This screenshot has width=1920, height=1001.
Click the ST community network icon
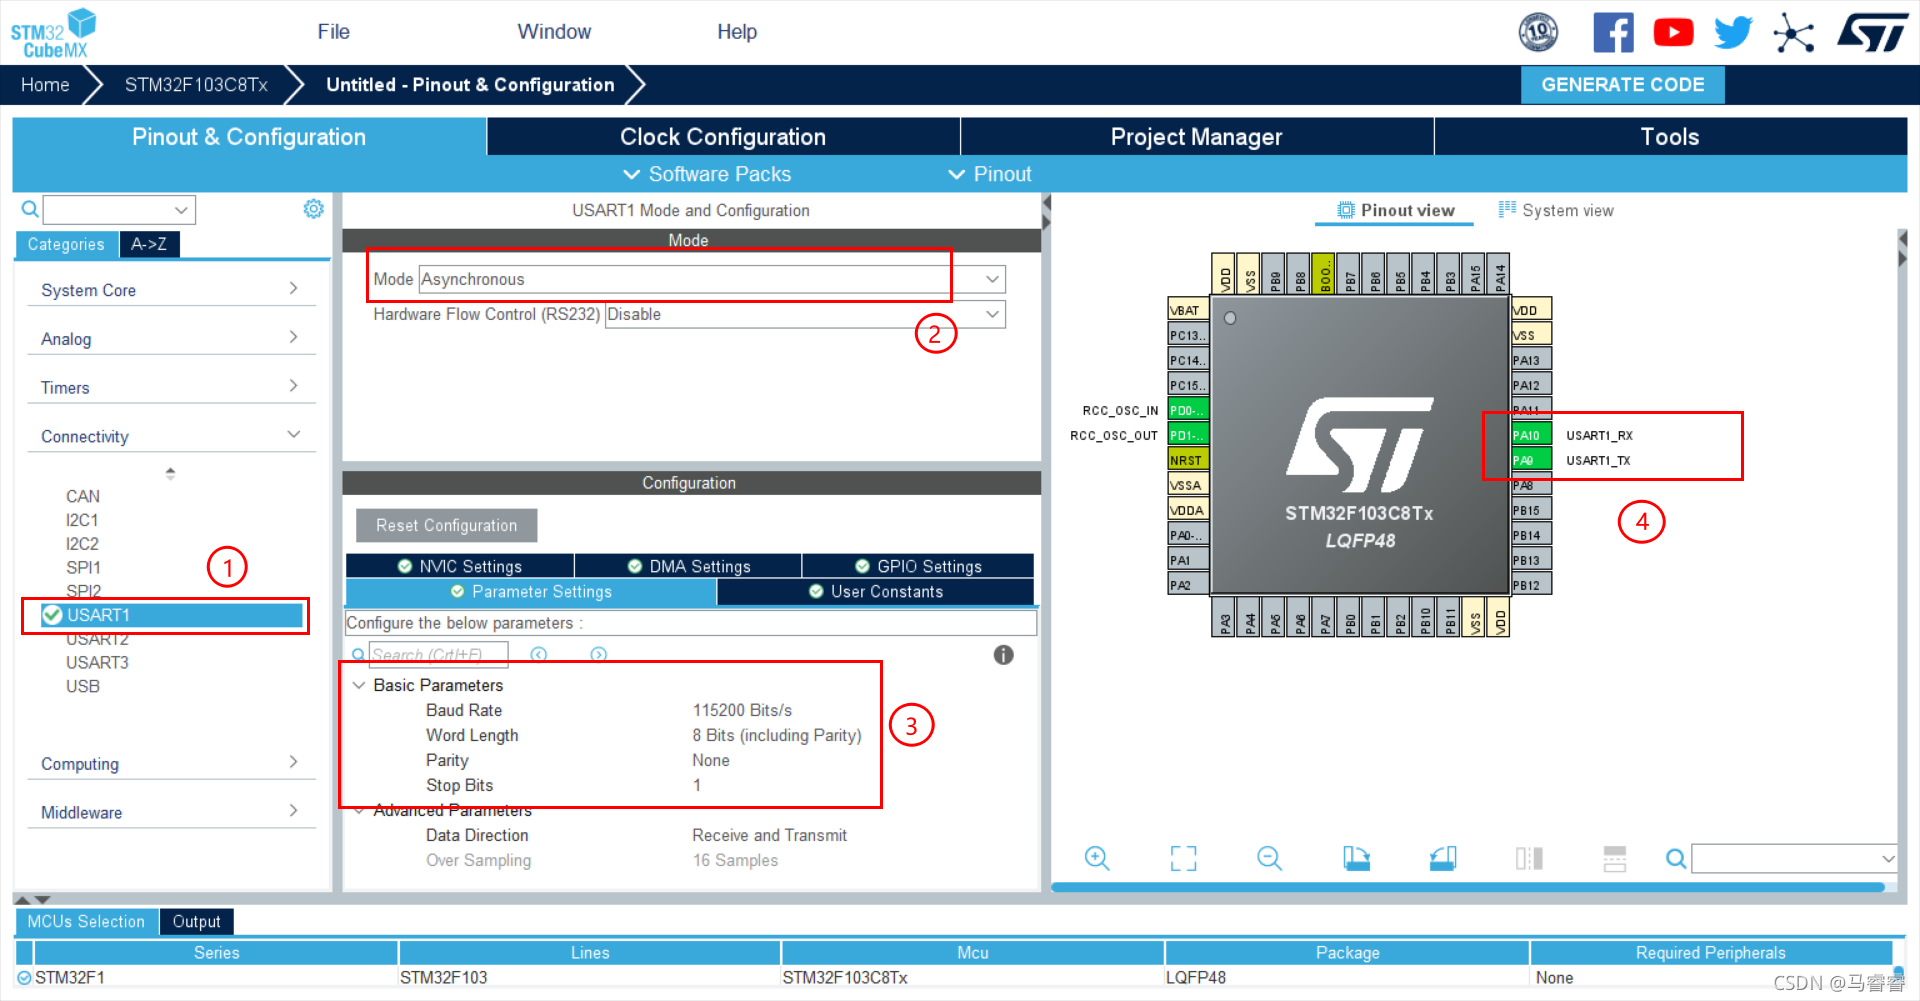pos(1794,33)
